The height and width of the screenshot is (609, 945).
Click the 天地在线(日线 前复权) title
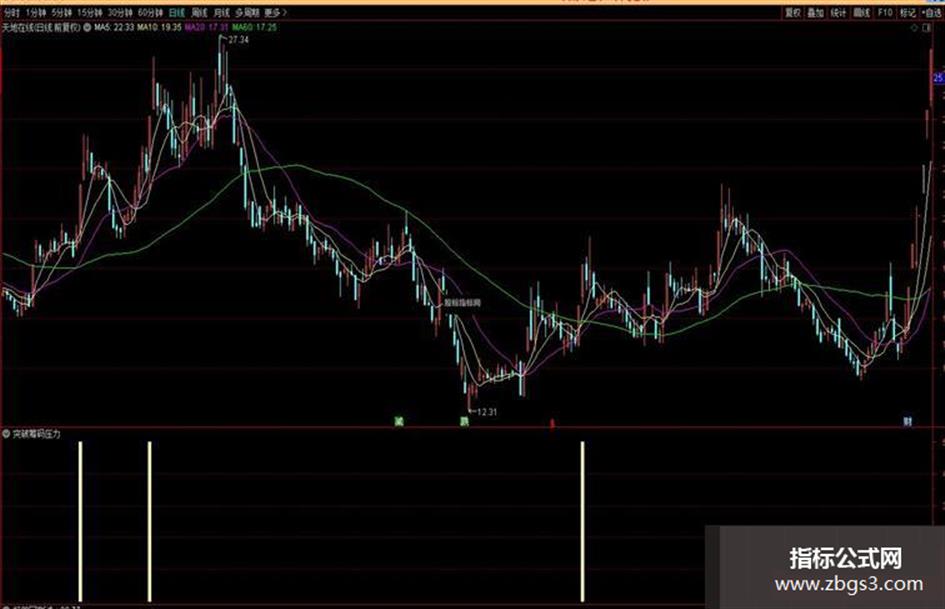coord(41,28)
